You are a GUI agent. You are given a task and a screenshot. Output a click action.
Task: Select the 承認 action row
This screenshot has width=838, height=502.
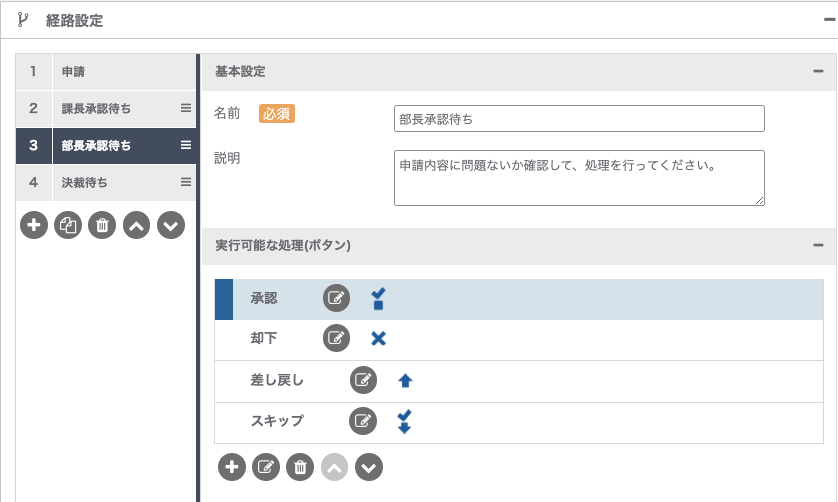click(x=519, y=299)
